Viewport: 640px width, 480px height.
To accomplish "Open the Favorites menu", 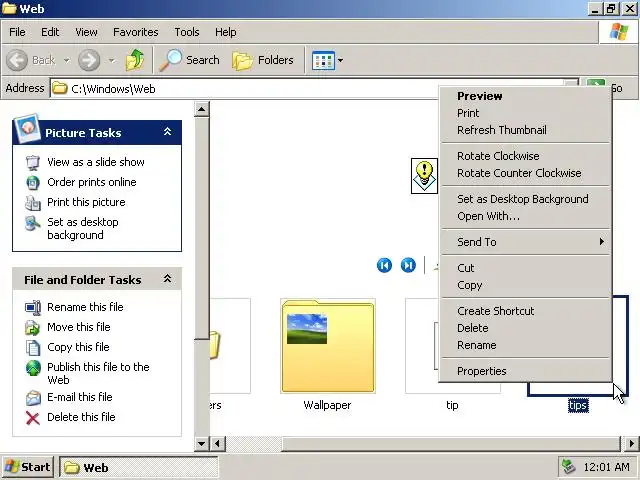I will click(x=136, y=32).
